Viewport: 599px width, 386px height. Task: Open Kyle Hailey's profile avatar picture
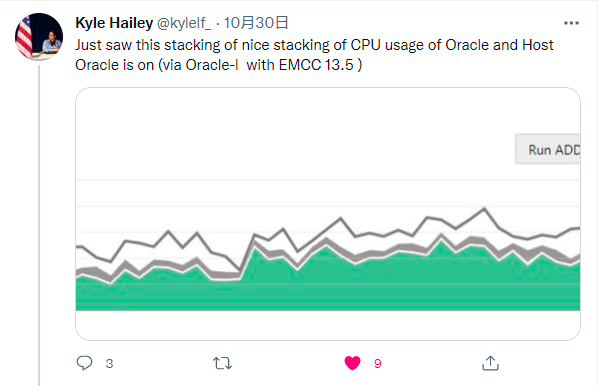[x=39, y=37]
